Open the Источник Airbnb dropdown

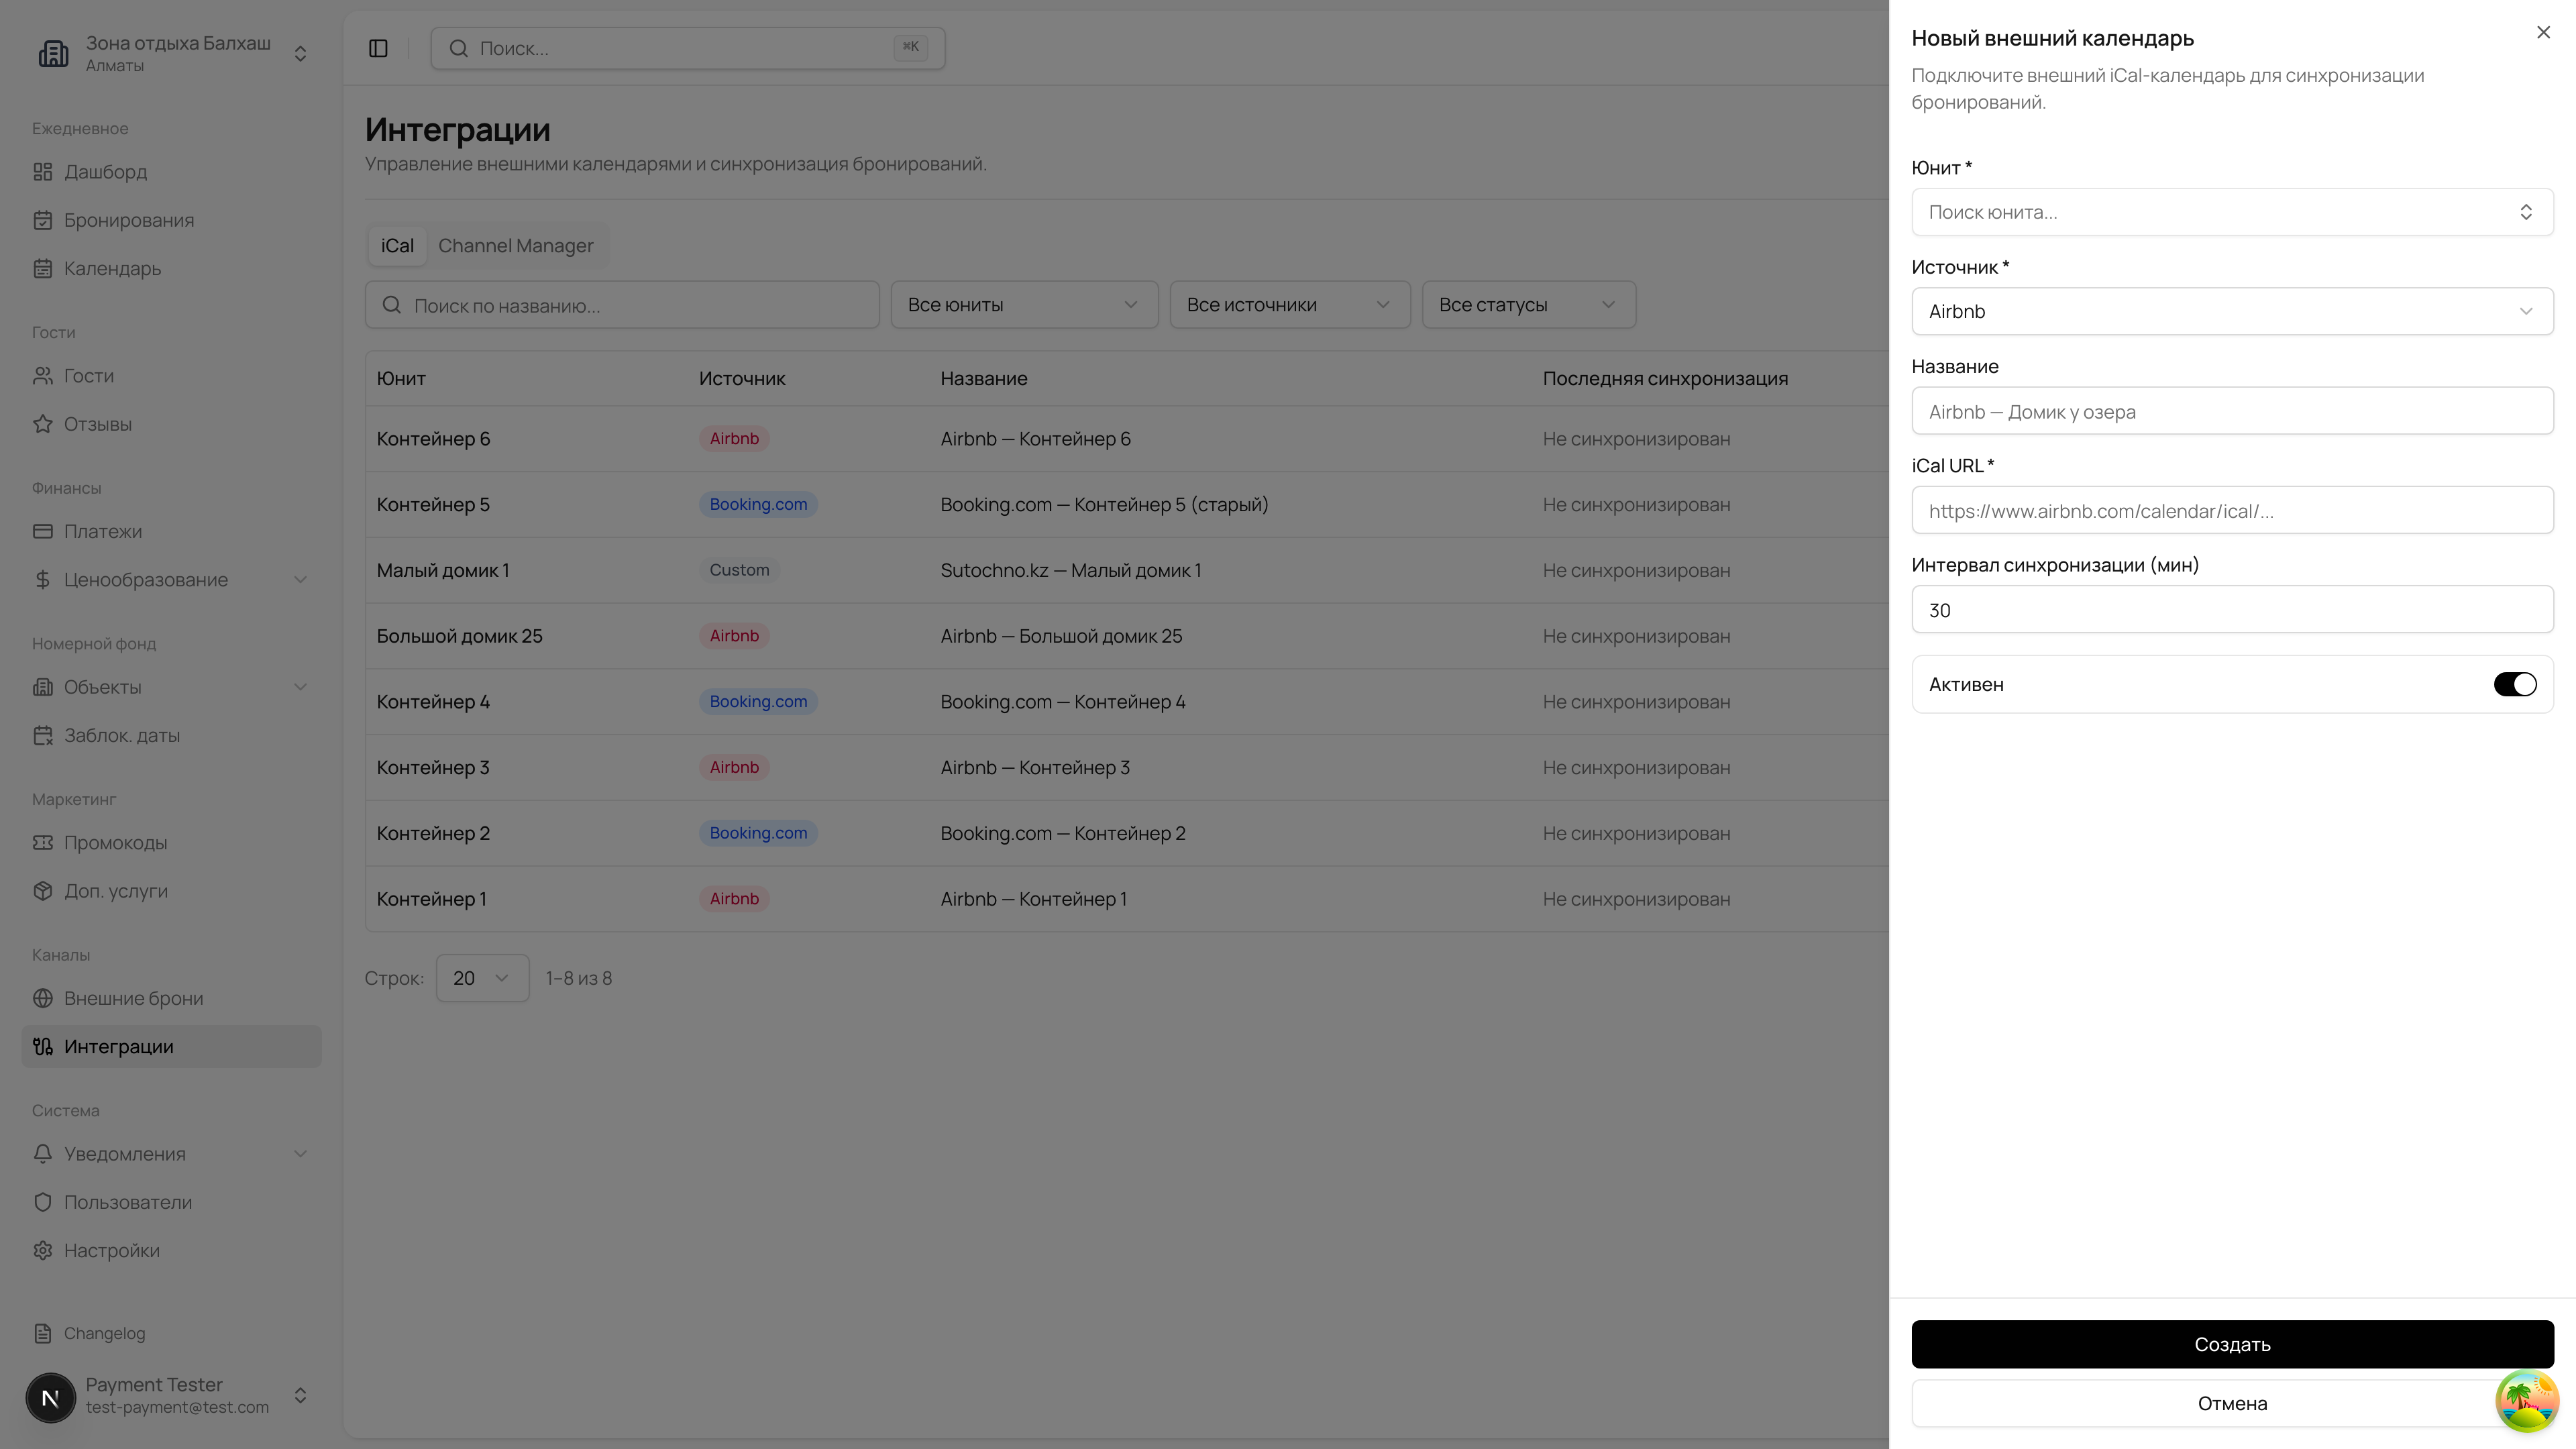2231,311
